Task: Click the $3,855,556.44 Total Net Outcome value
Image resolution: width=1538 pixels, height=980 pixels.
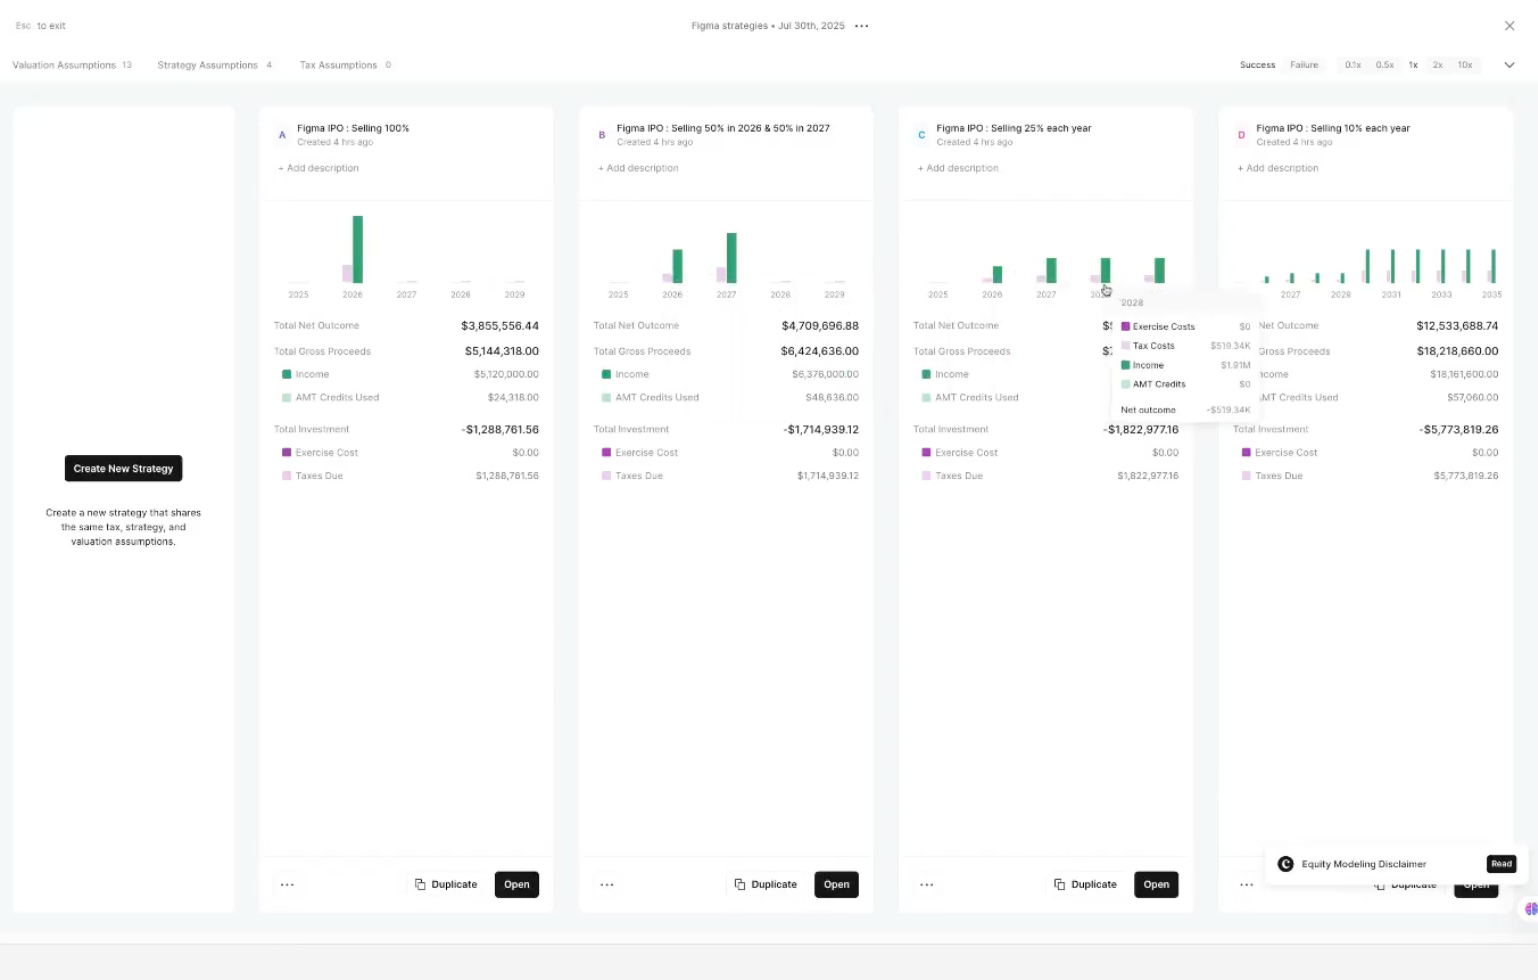Action: [x=500, y=326]
